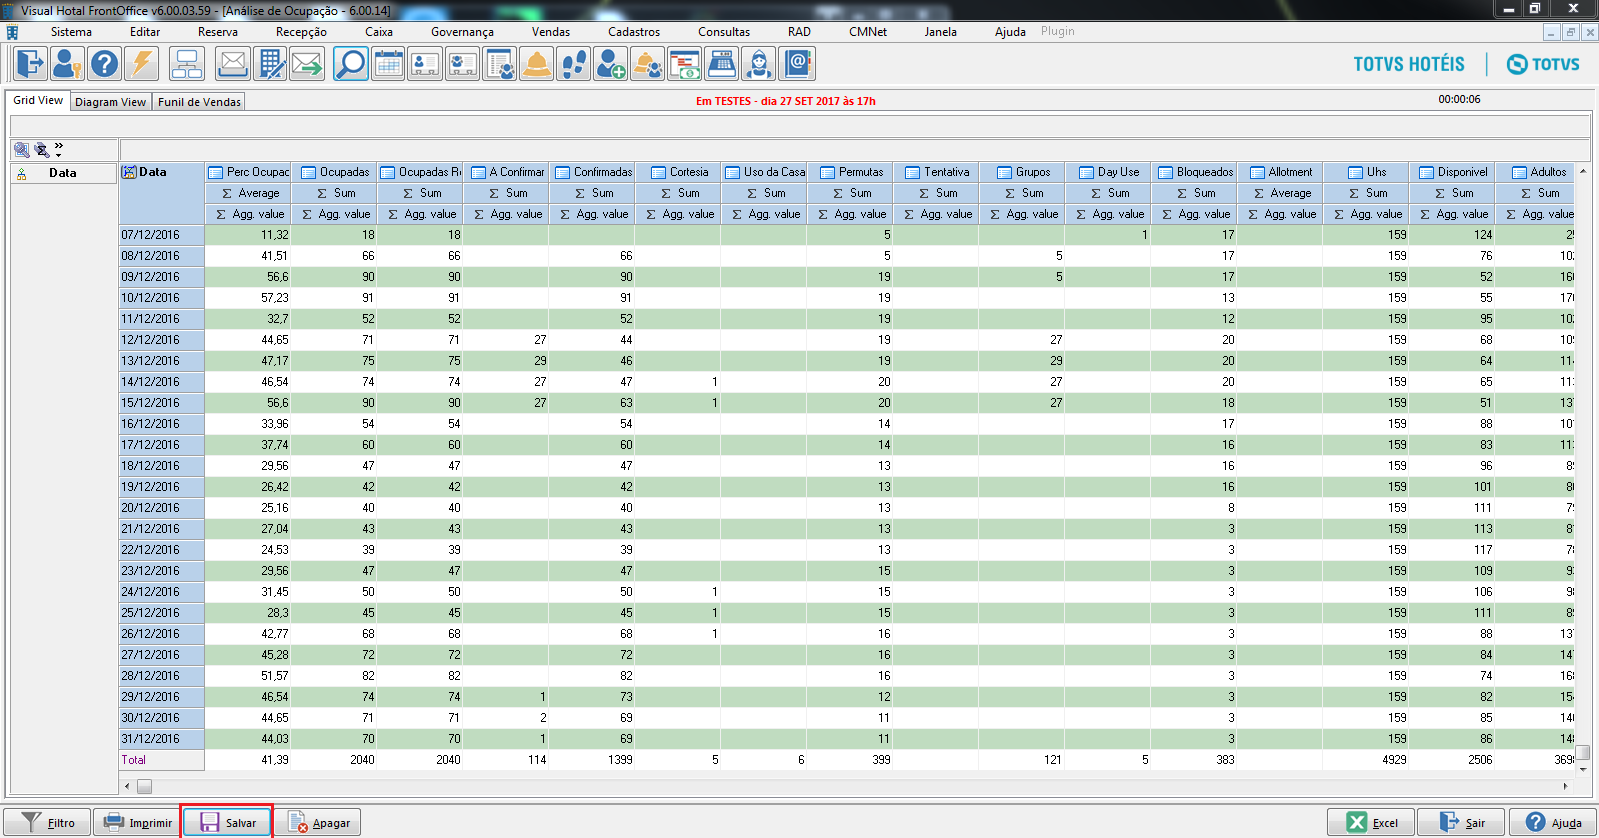The height and width of the screenshot is (838, 1599).
Task: Click the horizontal scrollbar right arrow
Action: 1565,786
